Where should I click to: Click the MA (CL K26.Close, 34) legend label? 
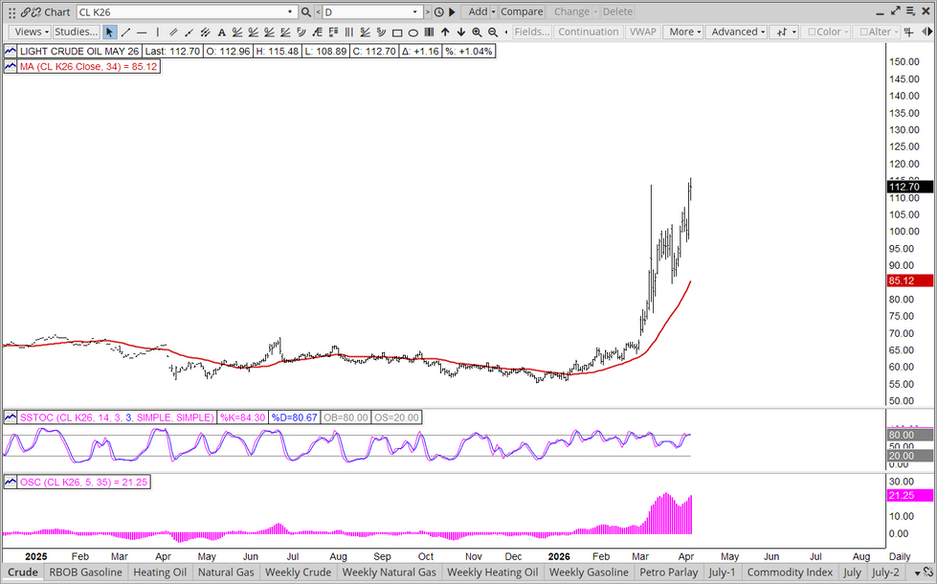(x=88, y=66)
